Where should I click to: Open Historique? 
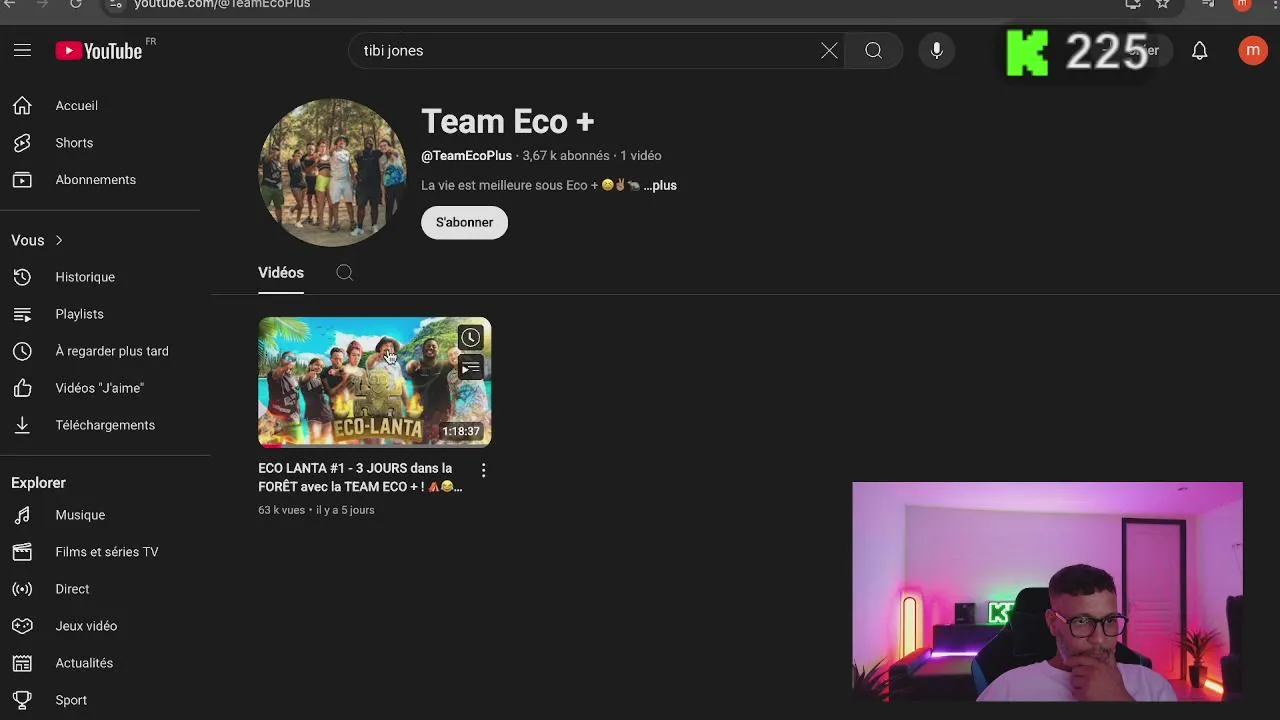click(85, 277)
